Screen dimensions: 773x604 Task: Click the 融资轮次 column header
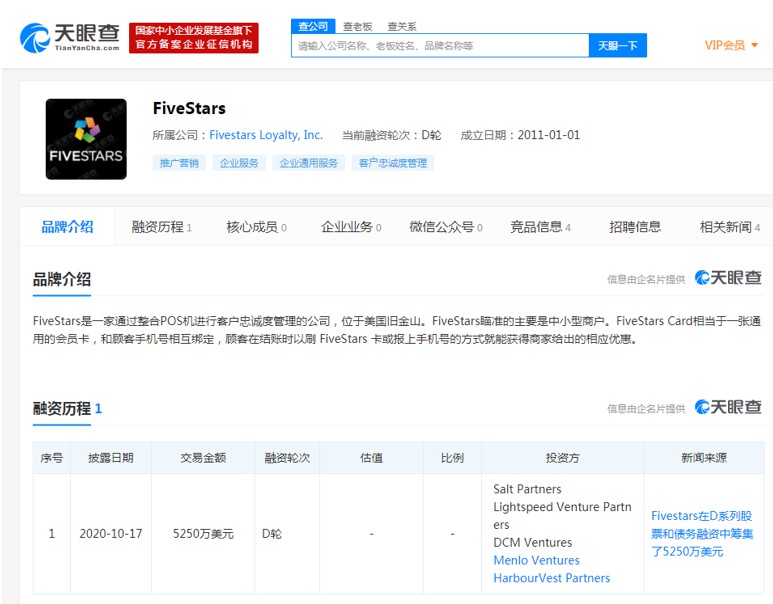(x=287, y=458)
